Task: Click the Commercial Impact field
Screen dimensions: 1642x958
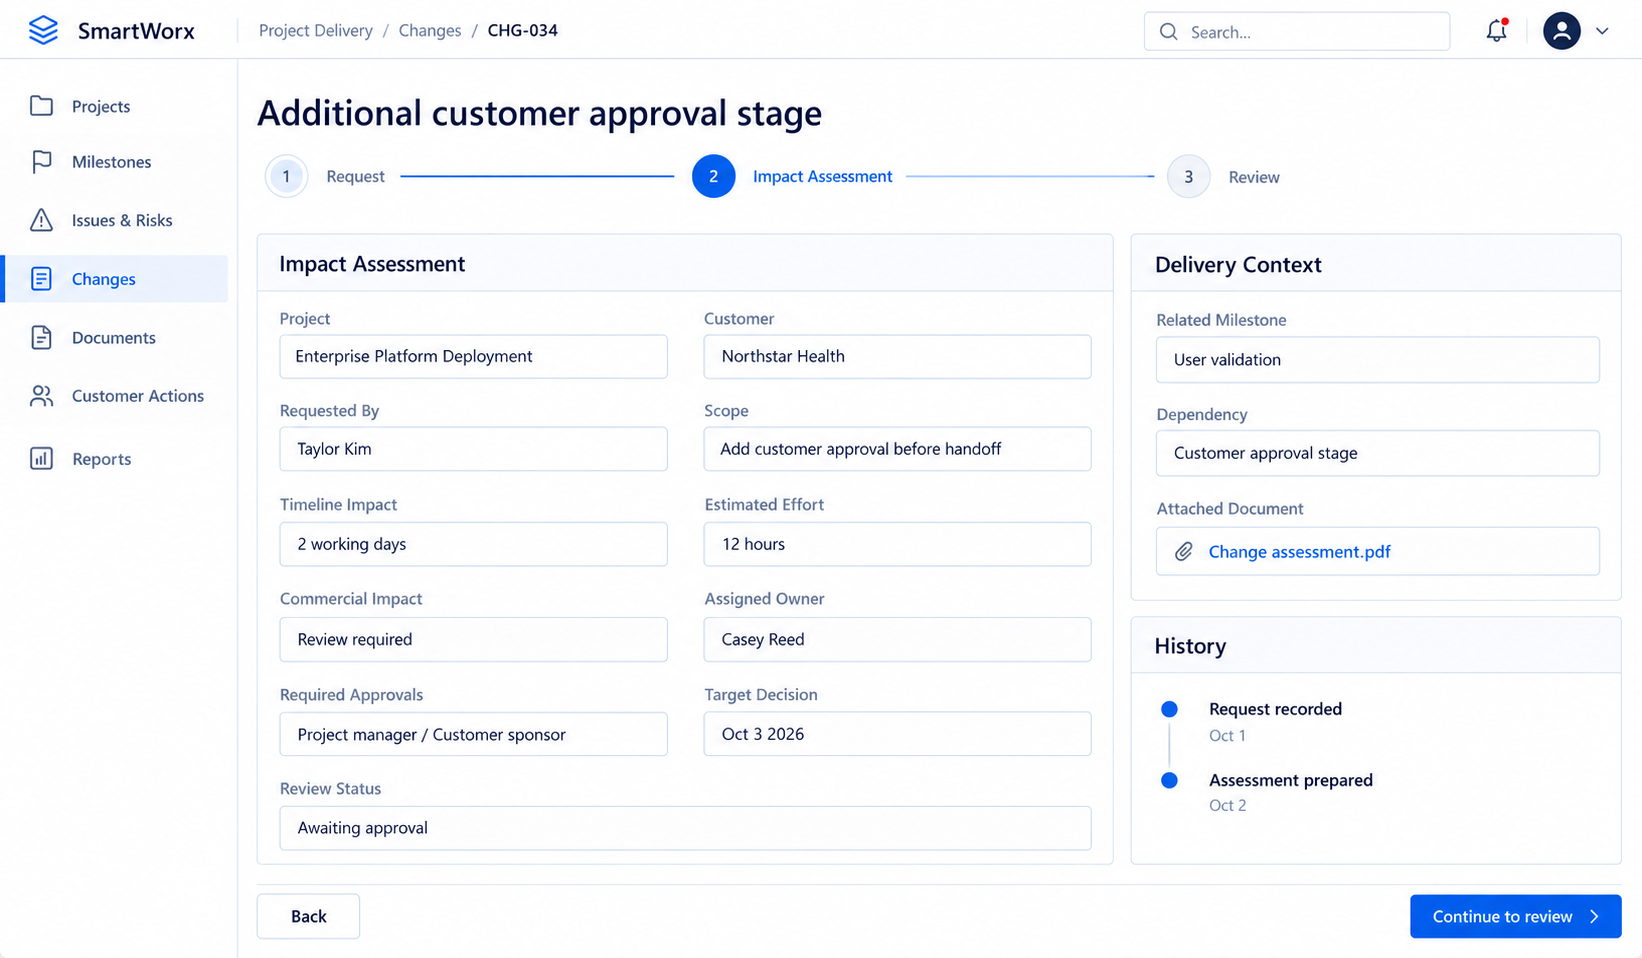Action: click(x=474, y=640)
